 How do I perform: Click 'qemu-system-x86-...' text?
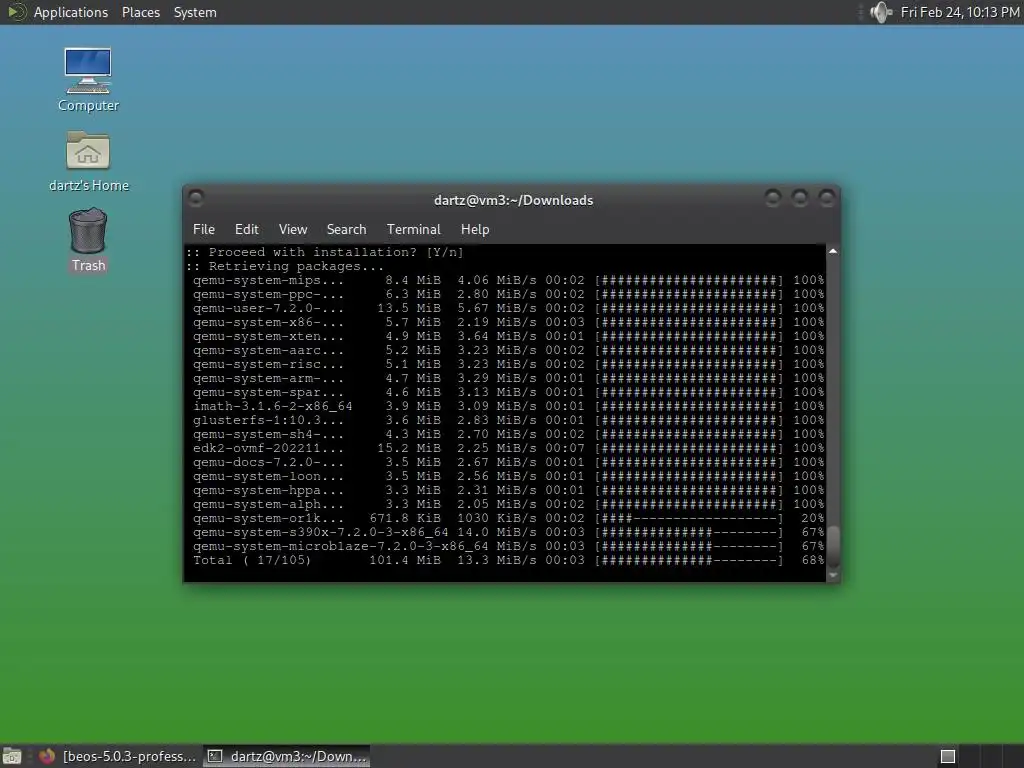(268, 323)
